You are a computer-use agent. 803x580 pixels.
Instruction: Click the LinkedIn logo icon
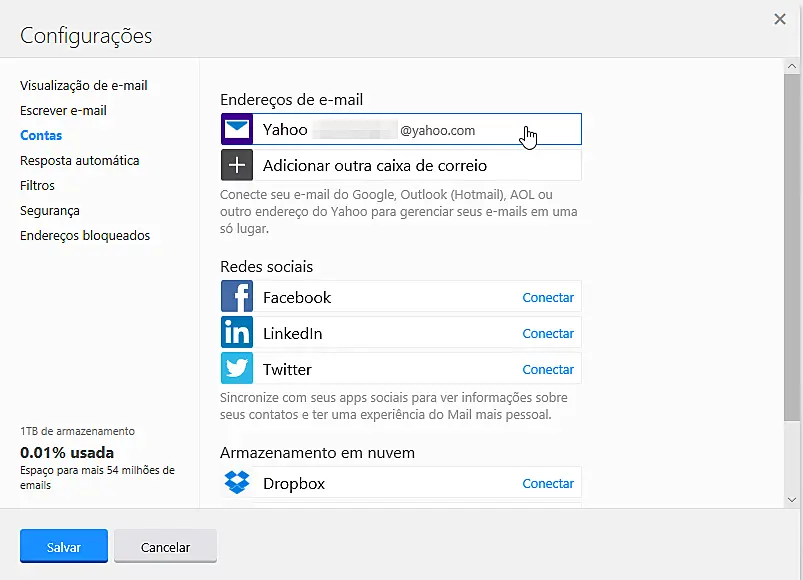(237, 333)
